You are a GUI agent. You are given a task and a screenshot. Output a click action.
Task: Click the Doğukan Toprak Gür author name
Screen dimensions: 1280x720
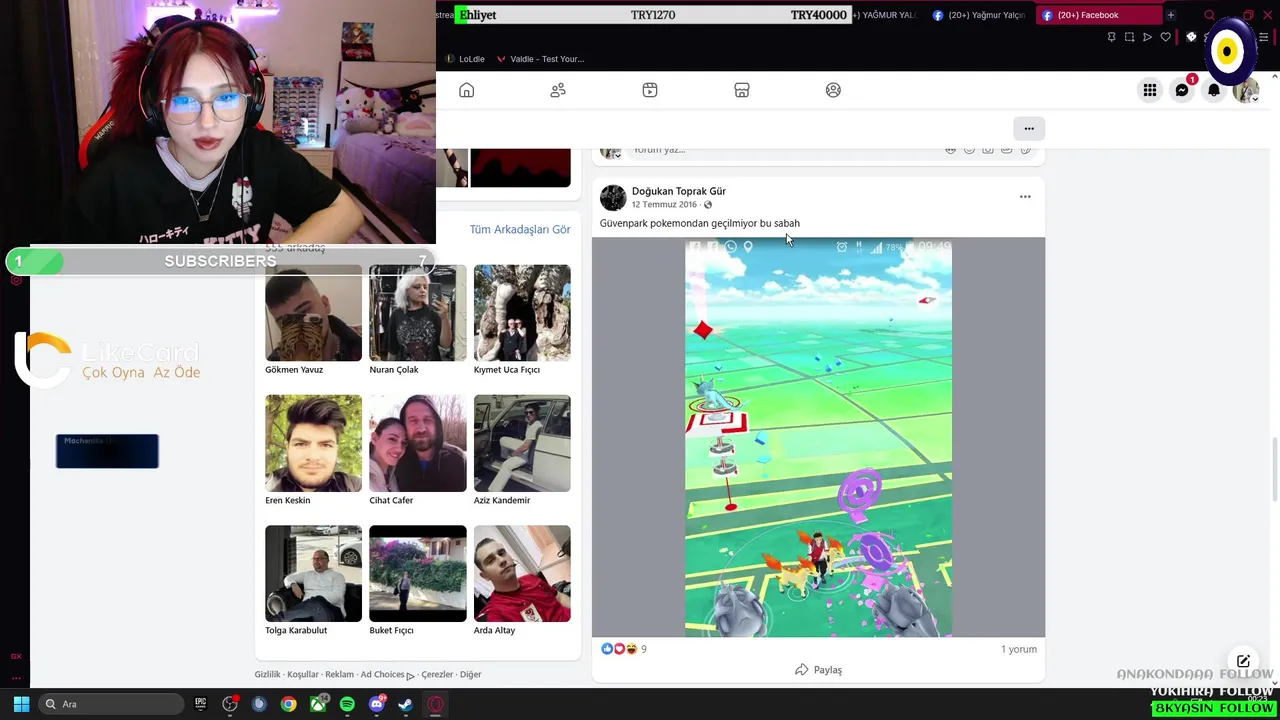coord(679,191)
